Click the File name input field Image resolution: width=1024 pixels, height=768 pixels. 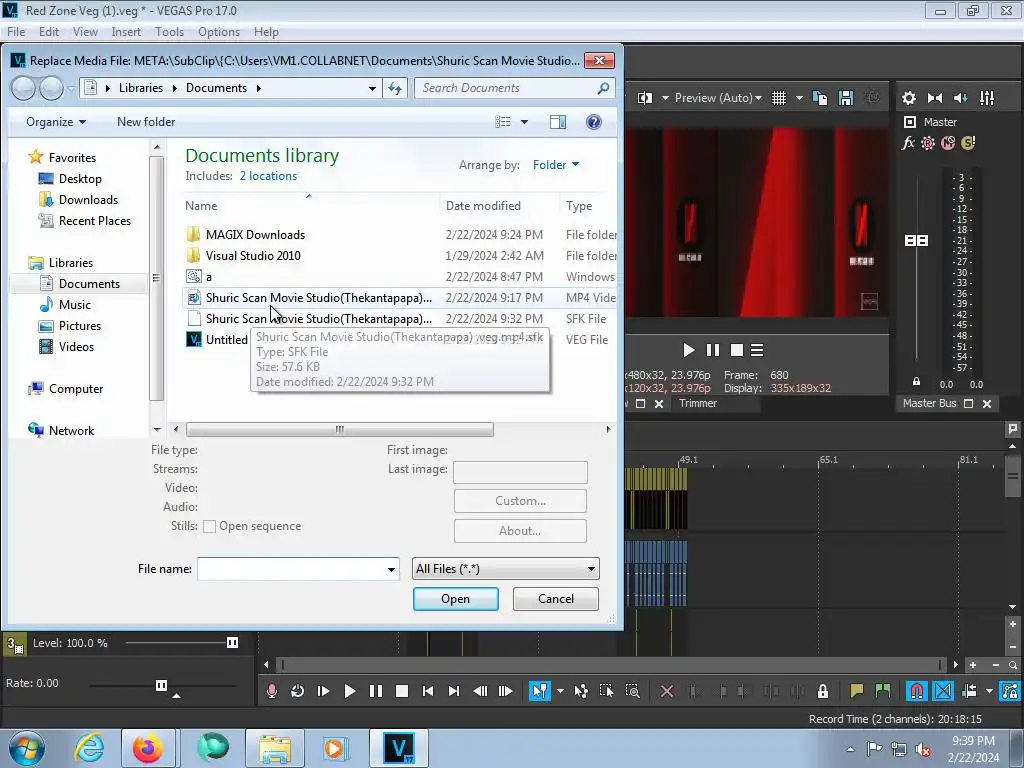coord(291,569)
